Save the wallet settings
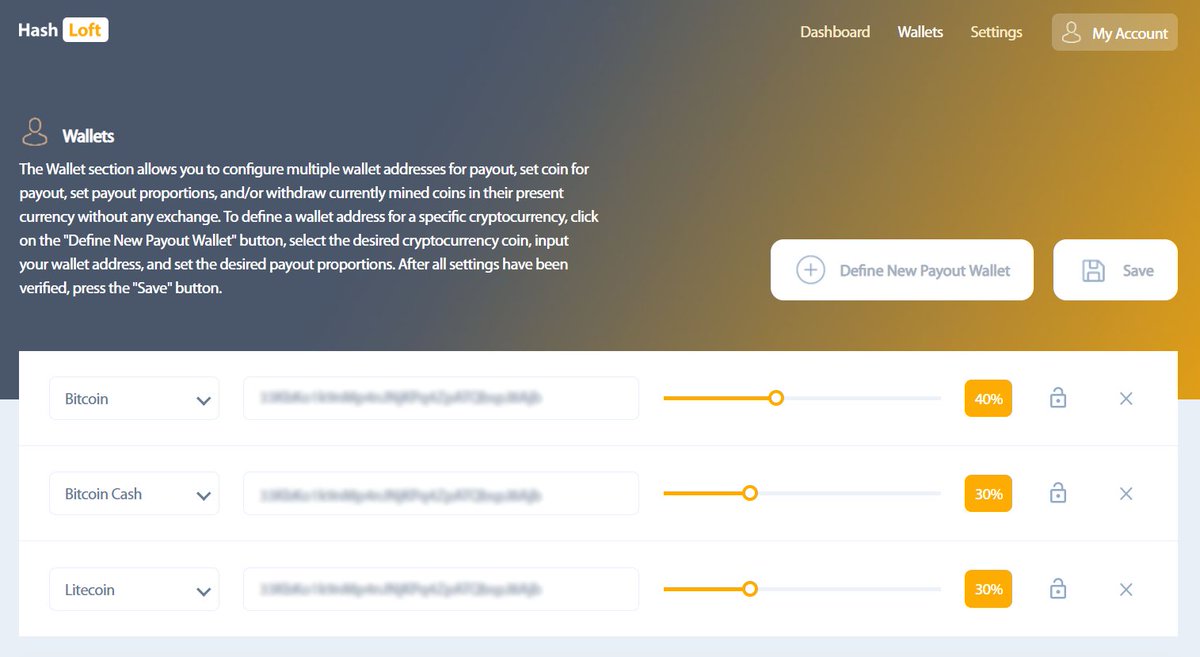 pos(1116,270)
